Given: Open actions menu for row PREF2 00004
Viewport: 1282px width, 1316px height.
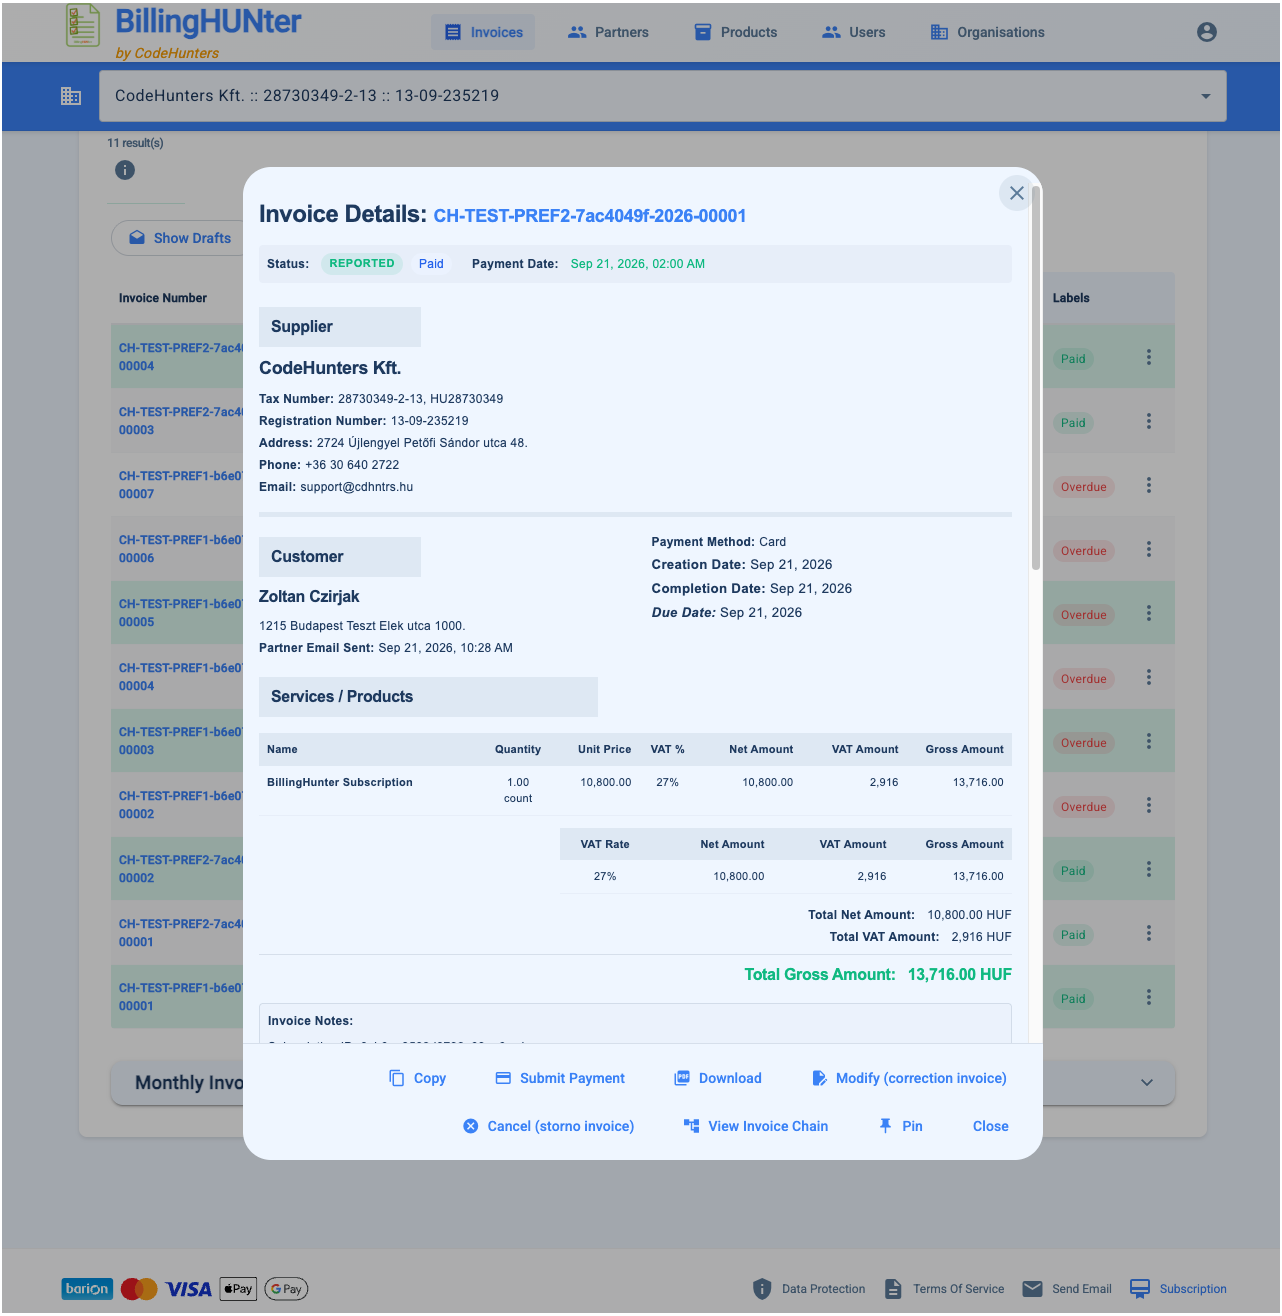Looking at the screenshot, I should tap(1149, 357).
